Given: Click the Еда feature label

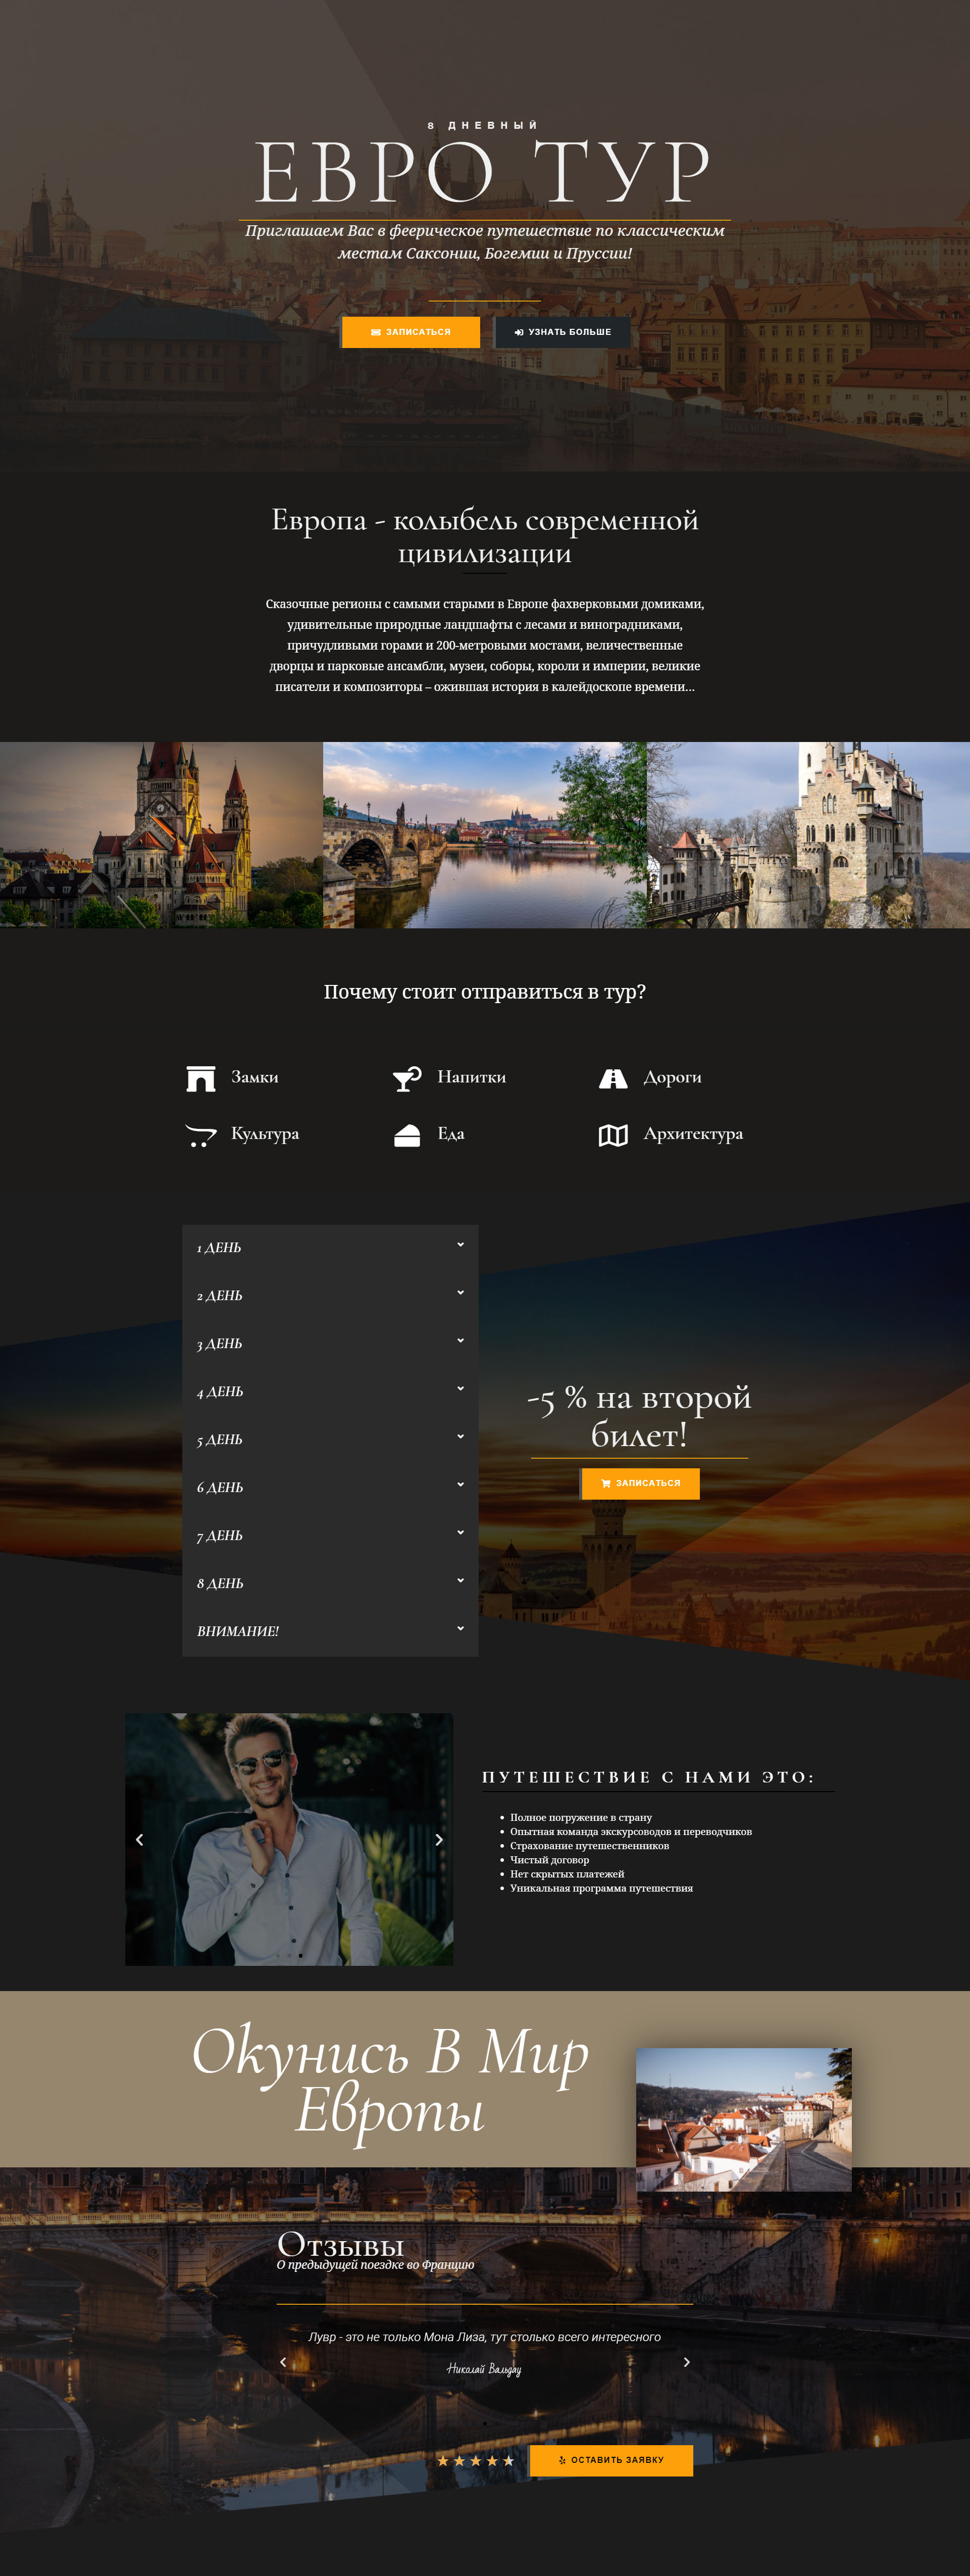Looking at the screenshot, I should [451, 1134].
